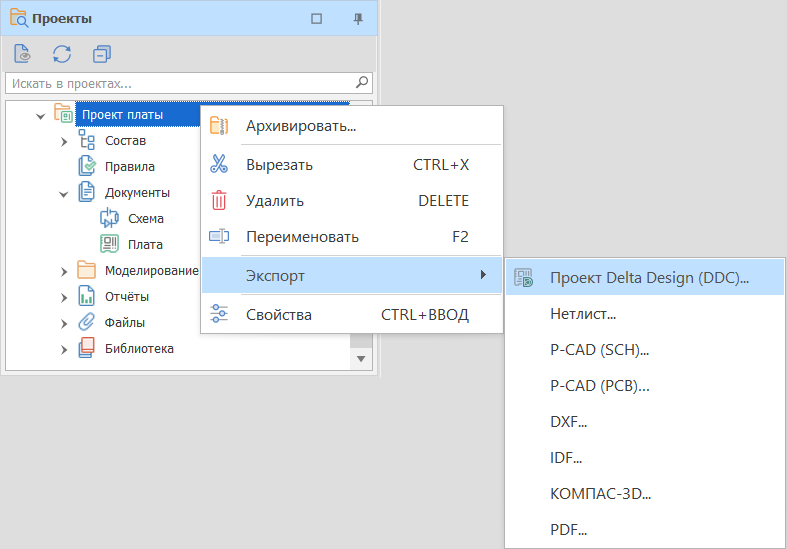Choose Нетлист... export option
Image resolution: width=787 pixels, height=549 pixels.
645,313
